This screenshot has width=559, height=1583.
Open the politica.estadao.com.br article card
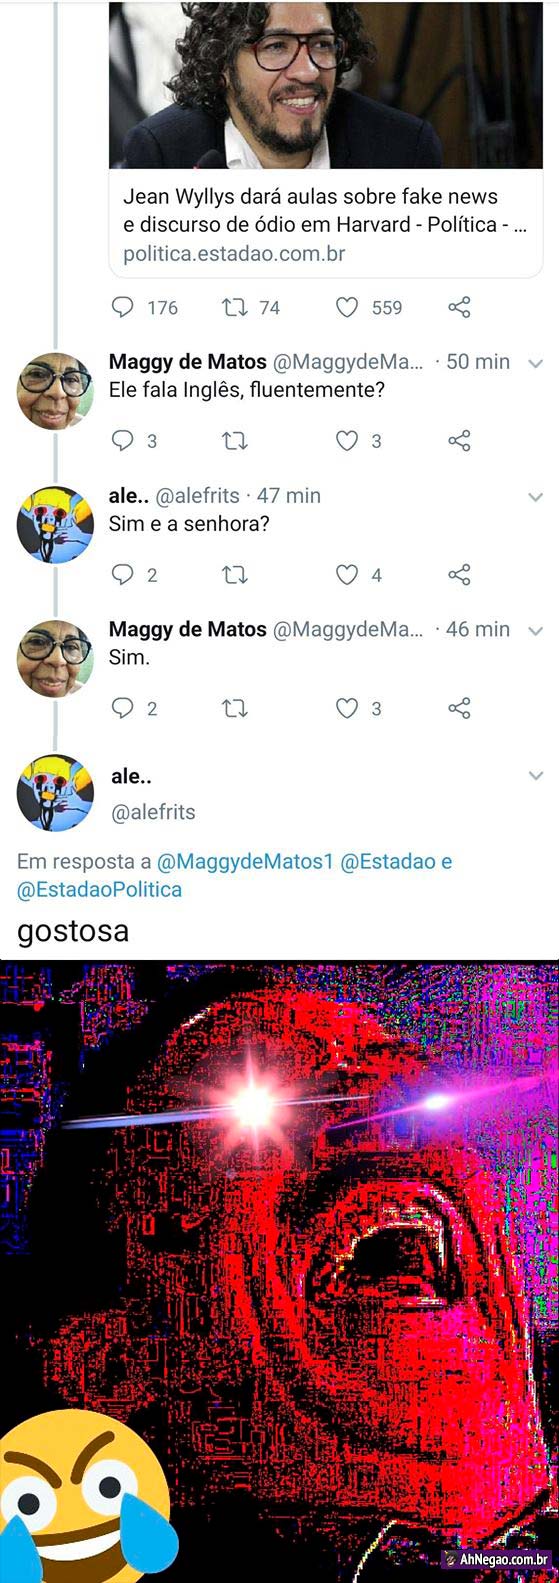[x=326, y=139]
